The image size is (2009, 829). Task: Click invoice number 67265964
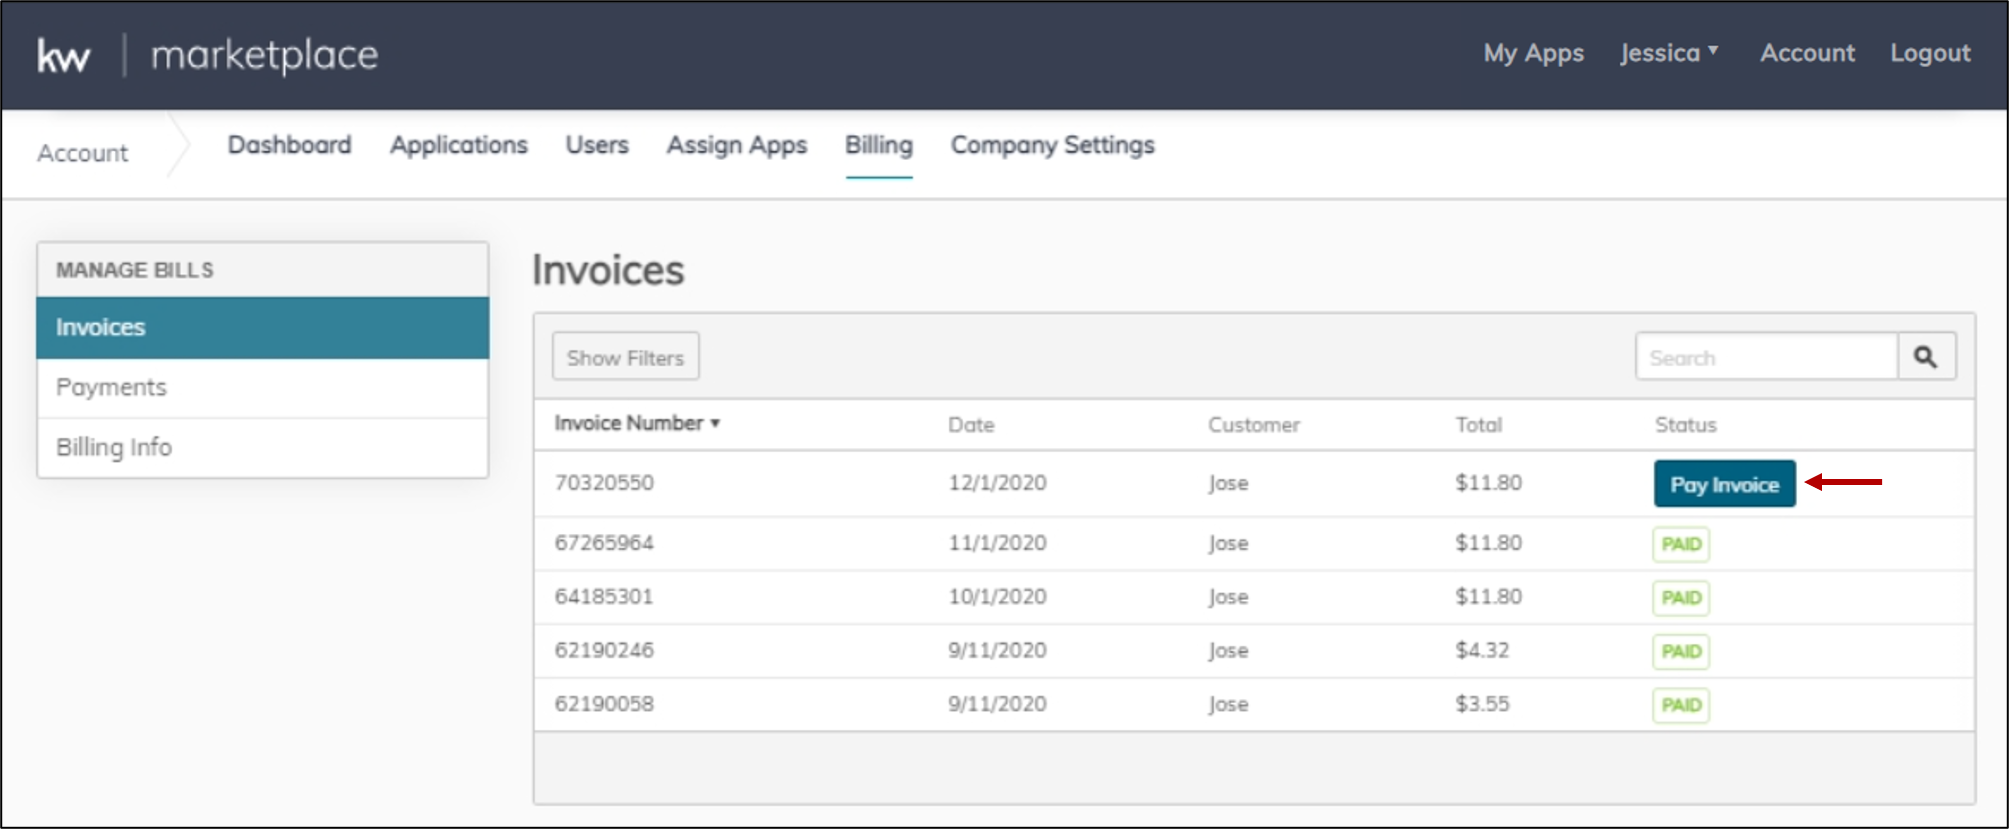[604, 543]
